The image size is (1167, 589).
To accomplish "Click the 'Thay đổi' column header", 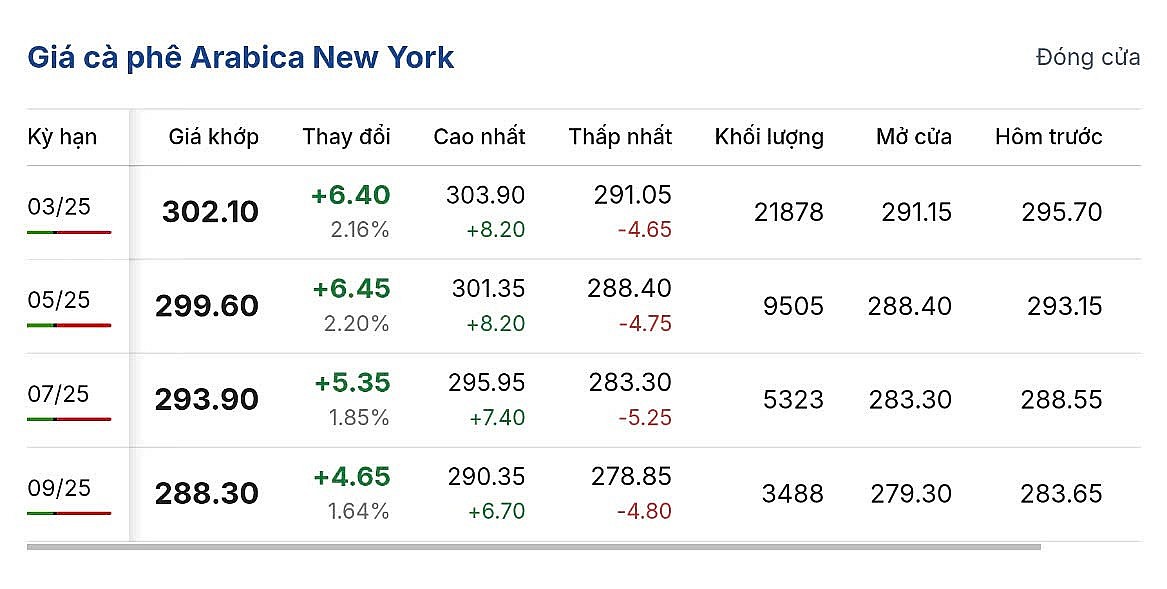I will tap(346, 137).
